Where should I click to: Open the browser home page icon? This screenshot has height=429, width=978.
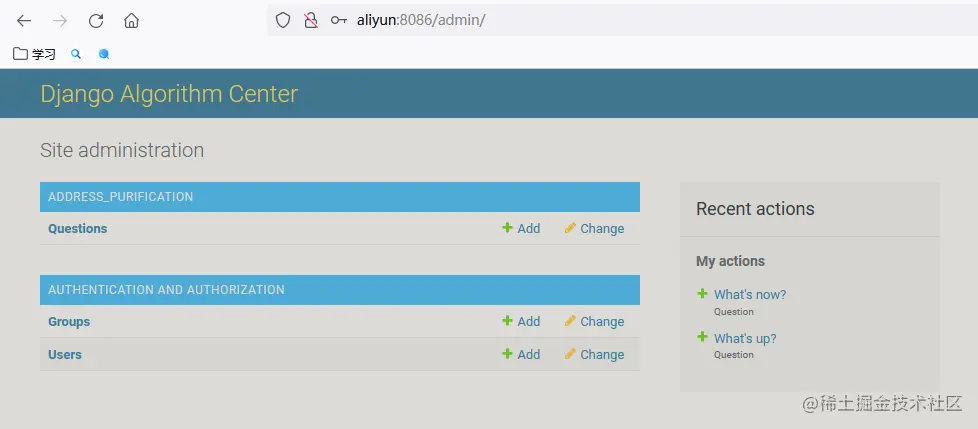click(131, 21)
